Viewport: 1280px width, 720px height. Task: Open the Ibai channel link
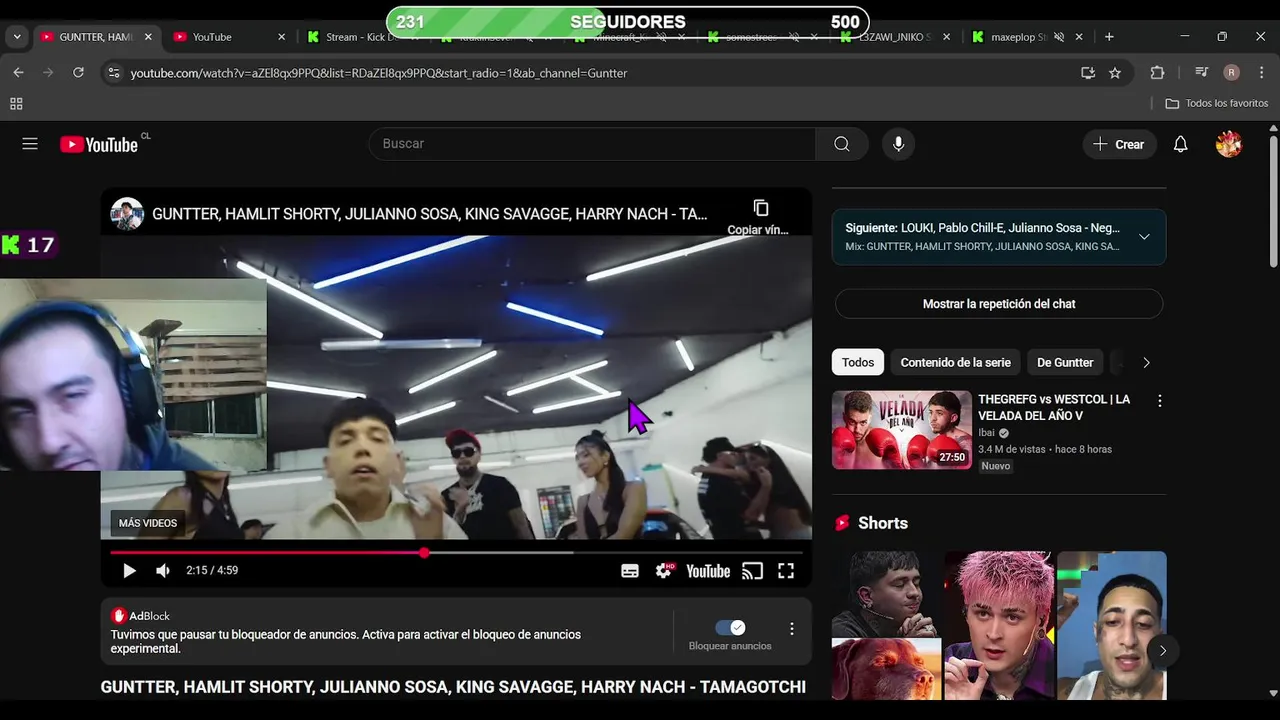click(x=986, y=433)
